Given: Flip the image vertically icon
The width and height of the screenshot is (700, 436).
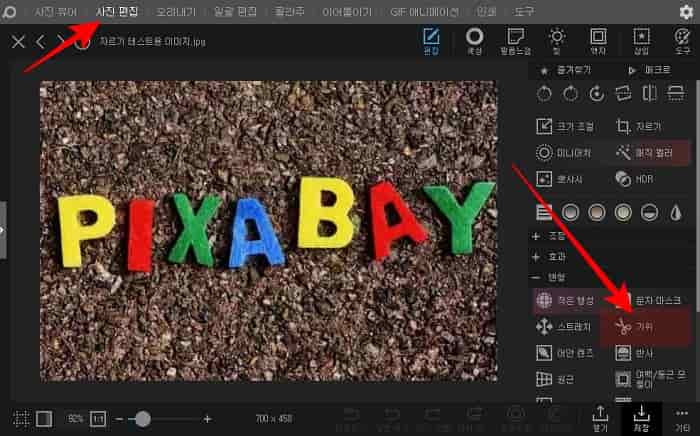Looking at the screenshot, I should pyautogui.click(x=675, y=94).
